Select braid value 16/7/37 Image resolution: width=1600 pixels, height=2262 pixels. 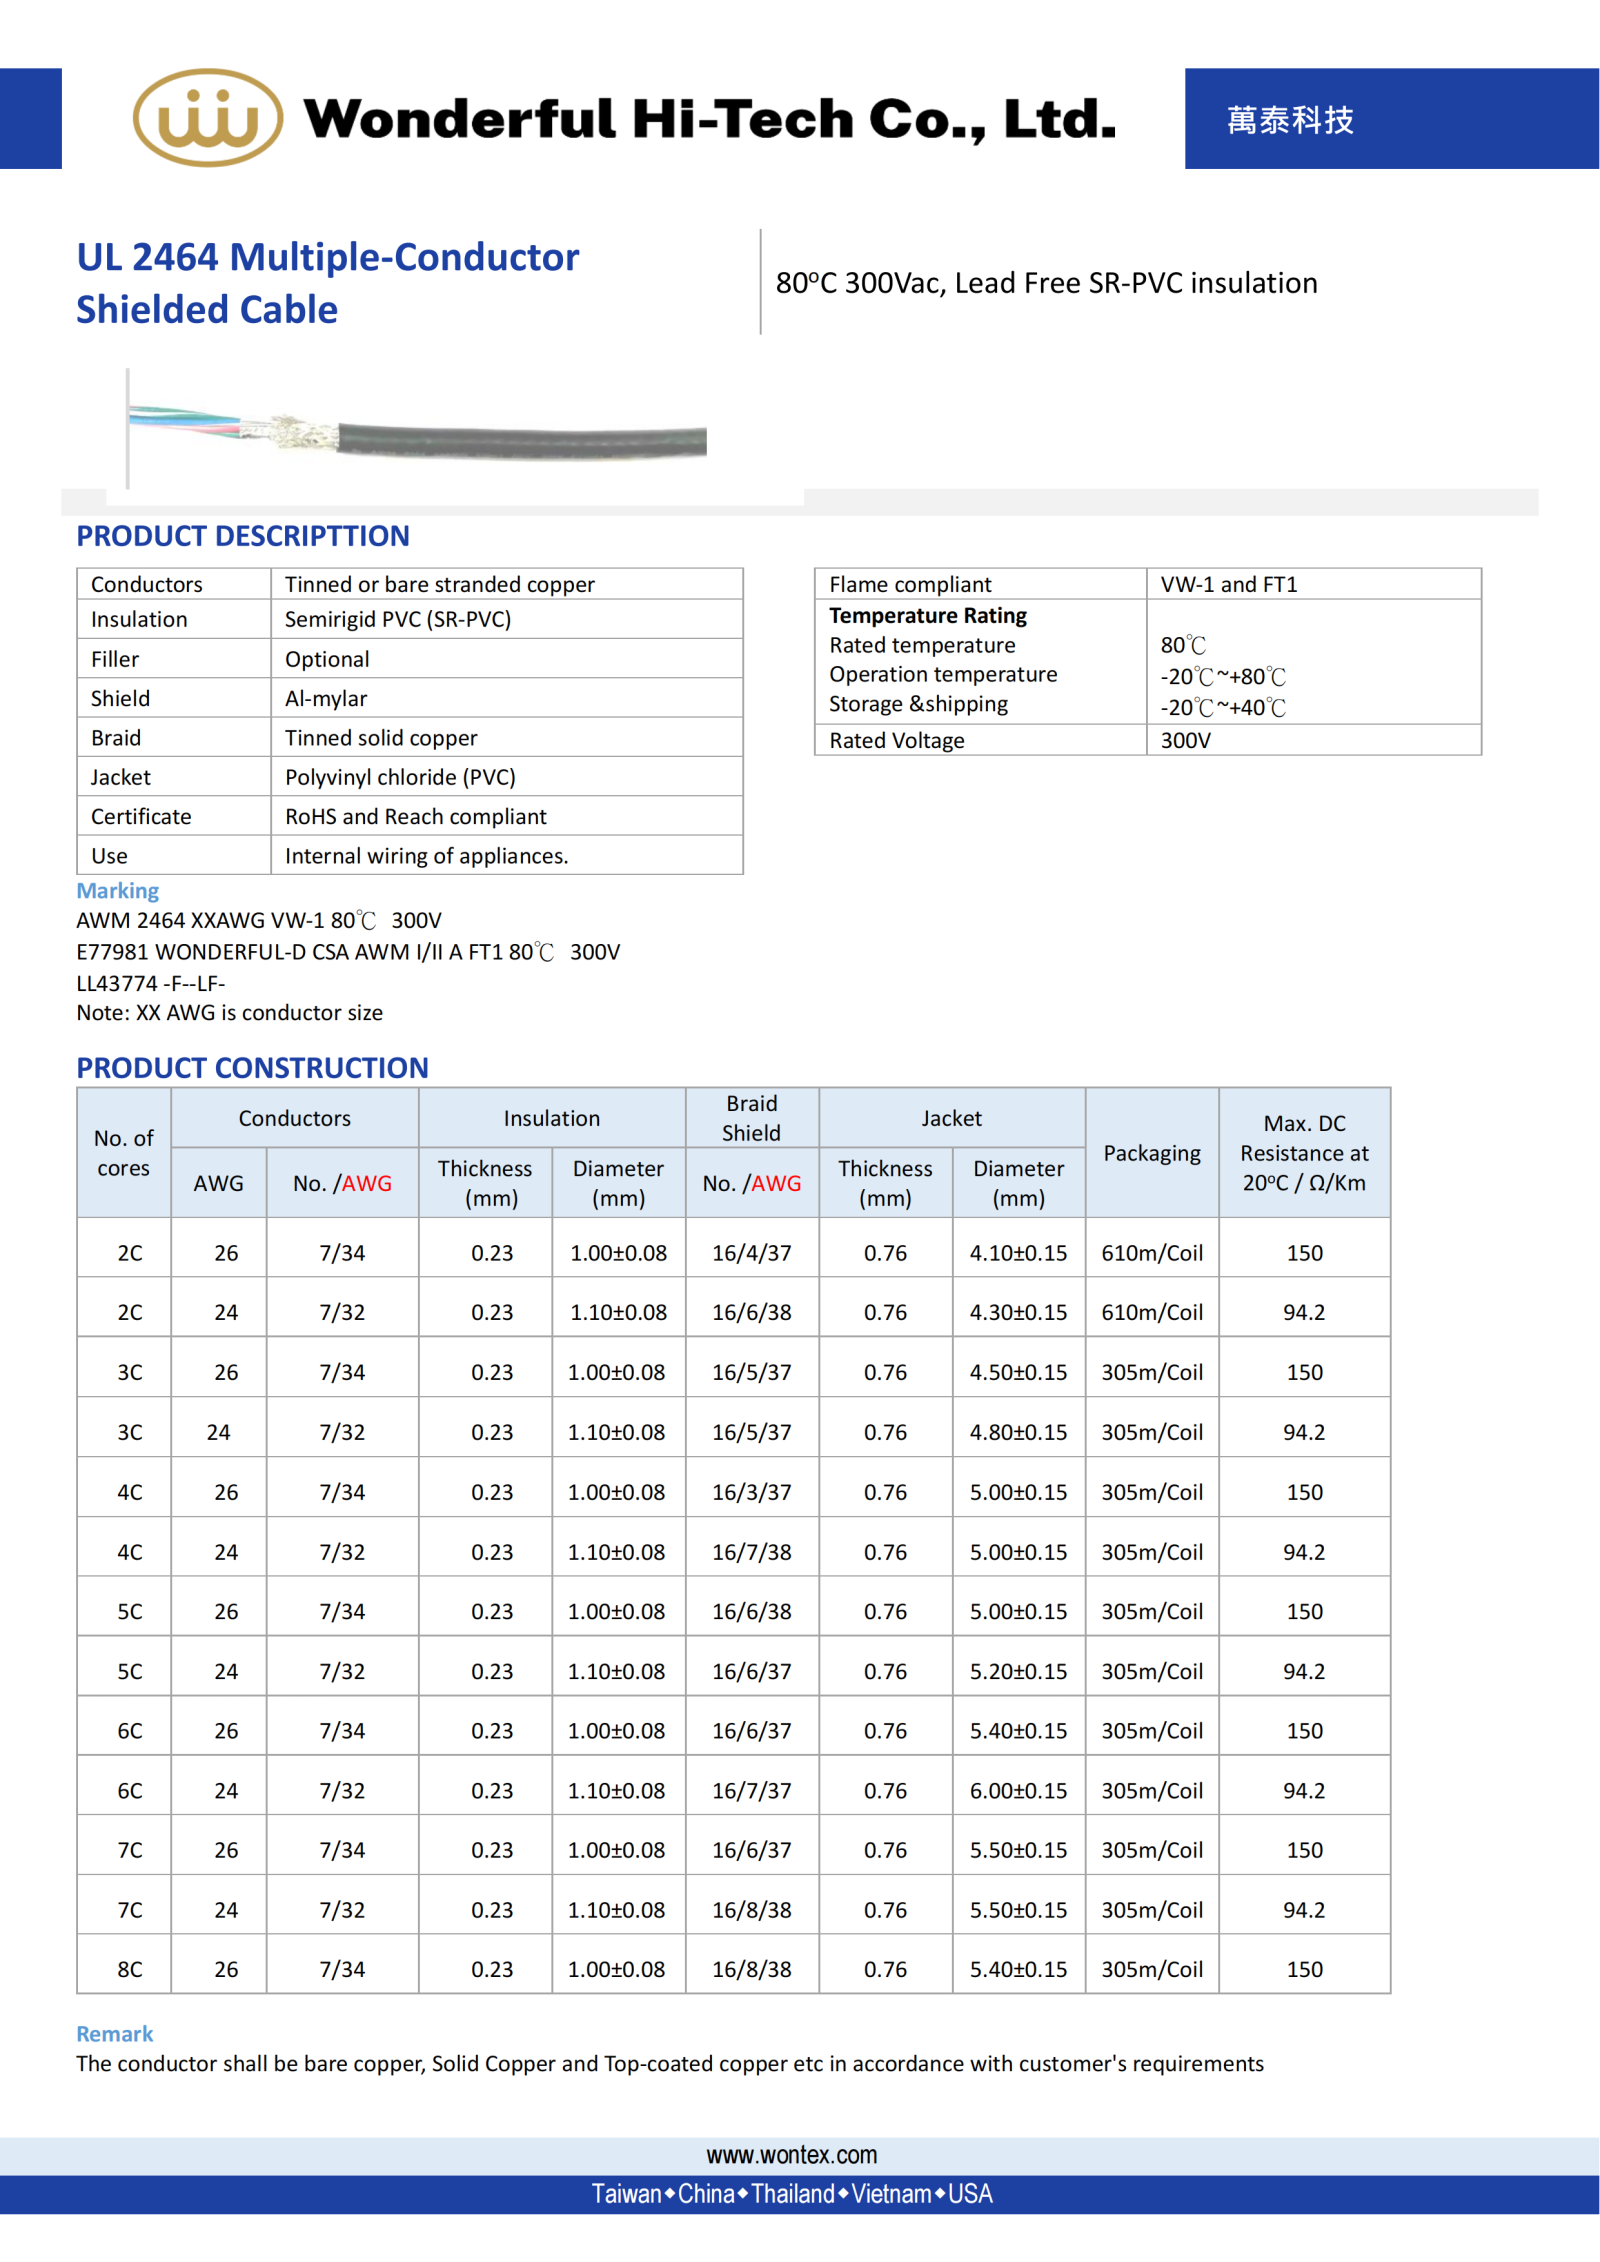(x=752, y=1791)
